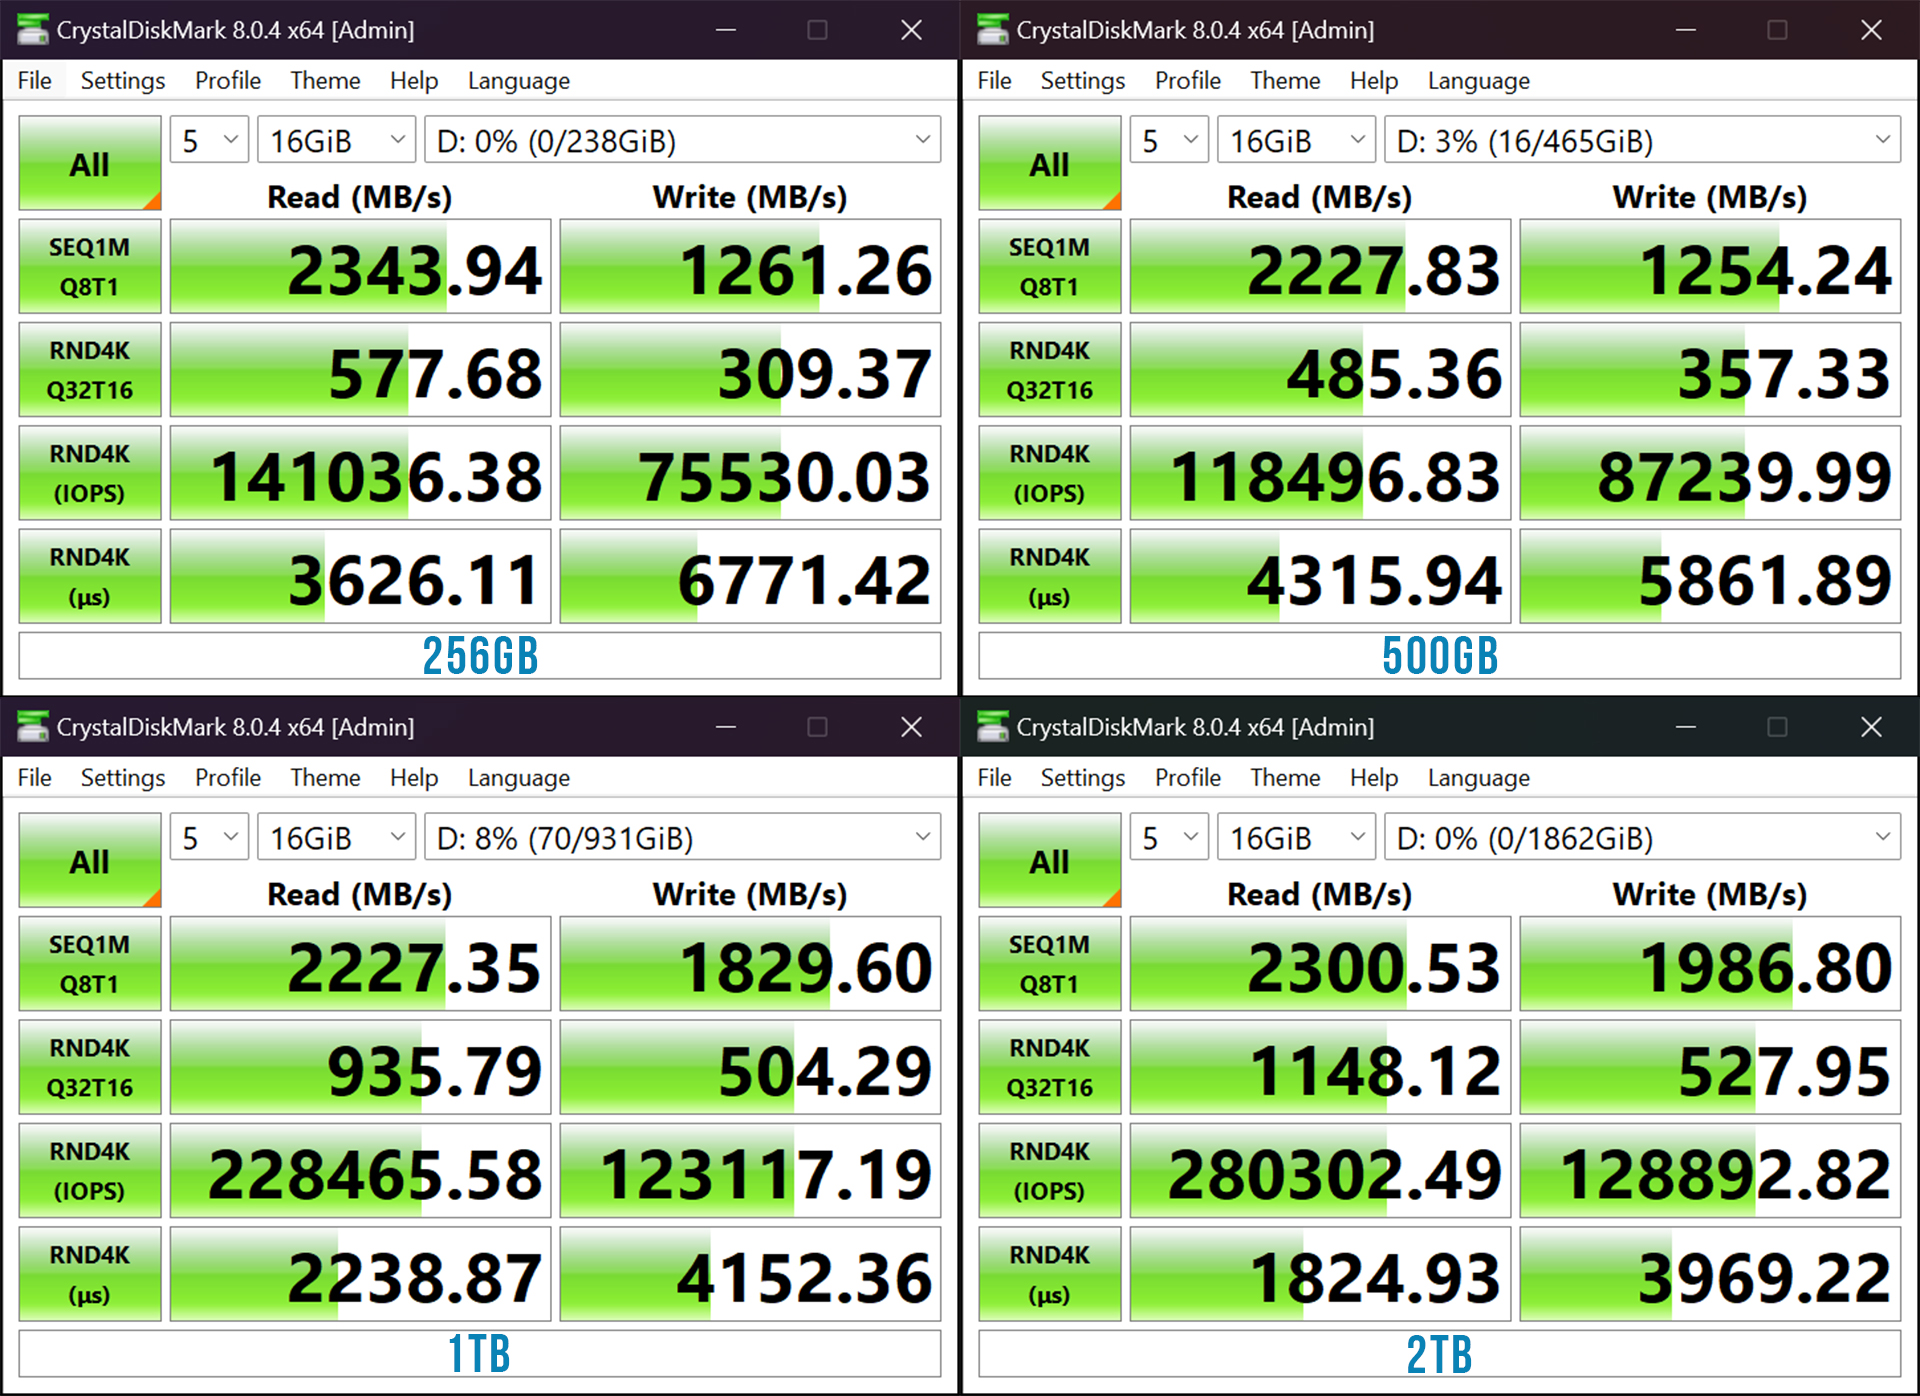This screenshot has height=1396, width=1920.
Task: Open drive dropdown showing D: 8% (70/931GiB)
Action: pyautogui.click(x=683, y=837)
